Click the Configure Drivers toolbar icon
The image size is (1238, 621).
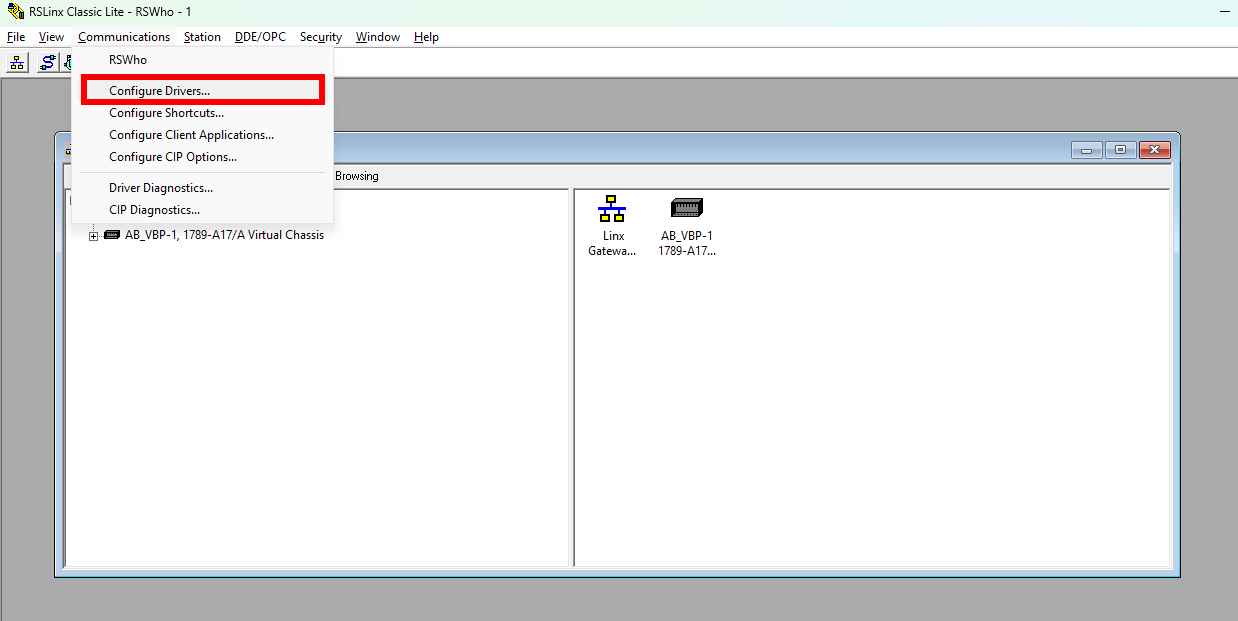(x=48, y=63)
